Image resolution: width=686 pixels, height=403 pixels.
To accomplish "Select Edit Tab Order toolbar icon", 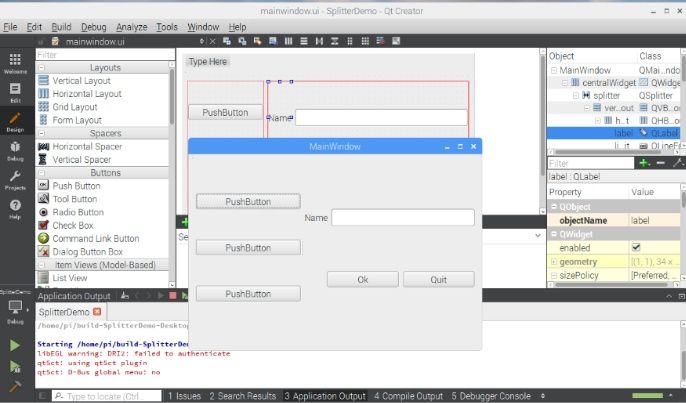I will pos(273,41).
